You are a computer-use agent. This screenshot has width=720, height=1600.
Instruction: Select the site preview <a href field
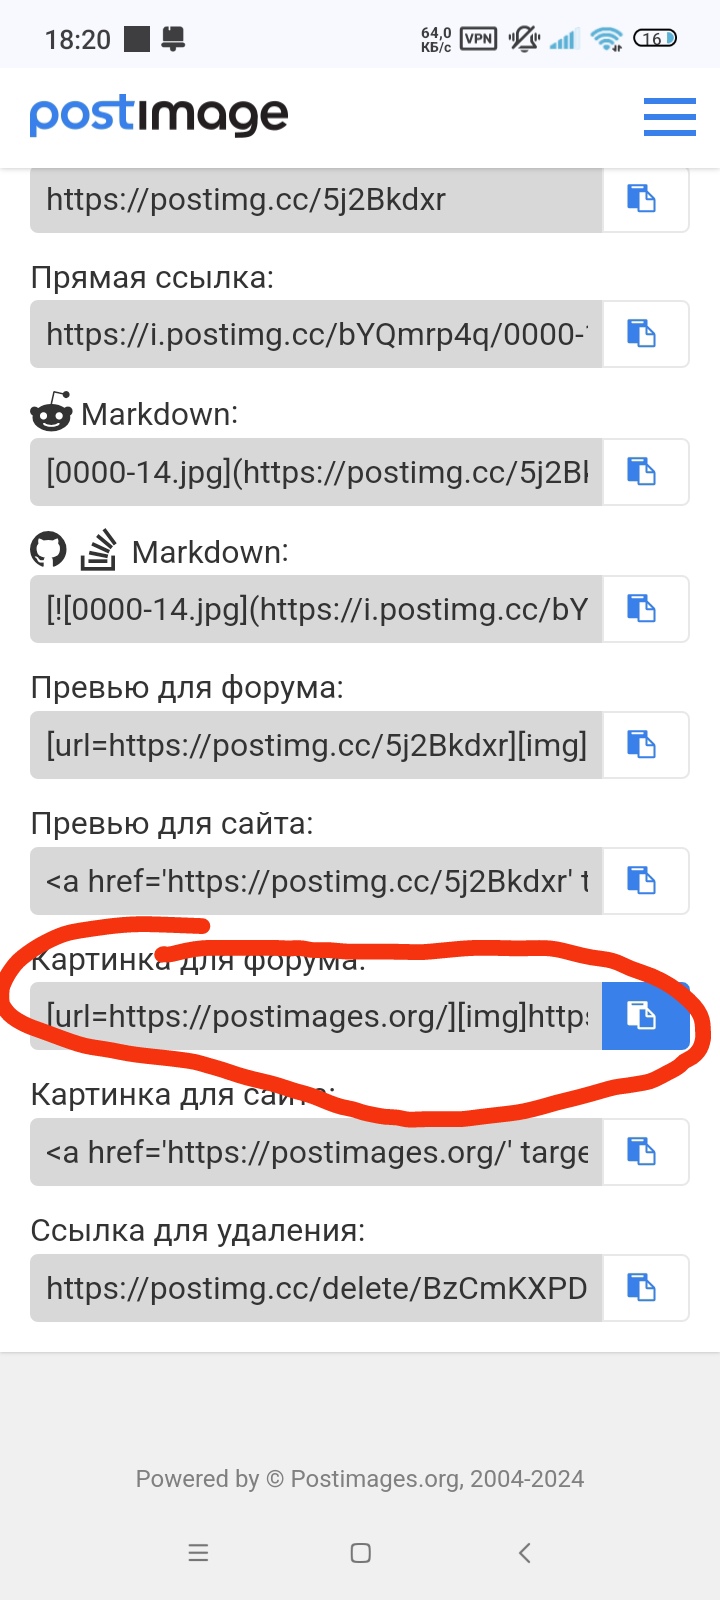pos(316,880)
